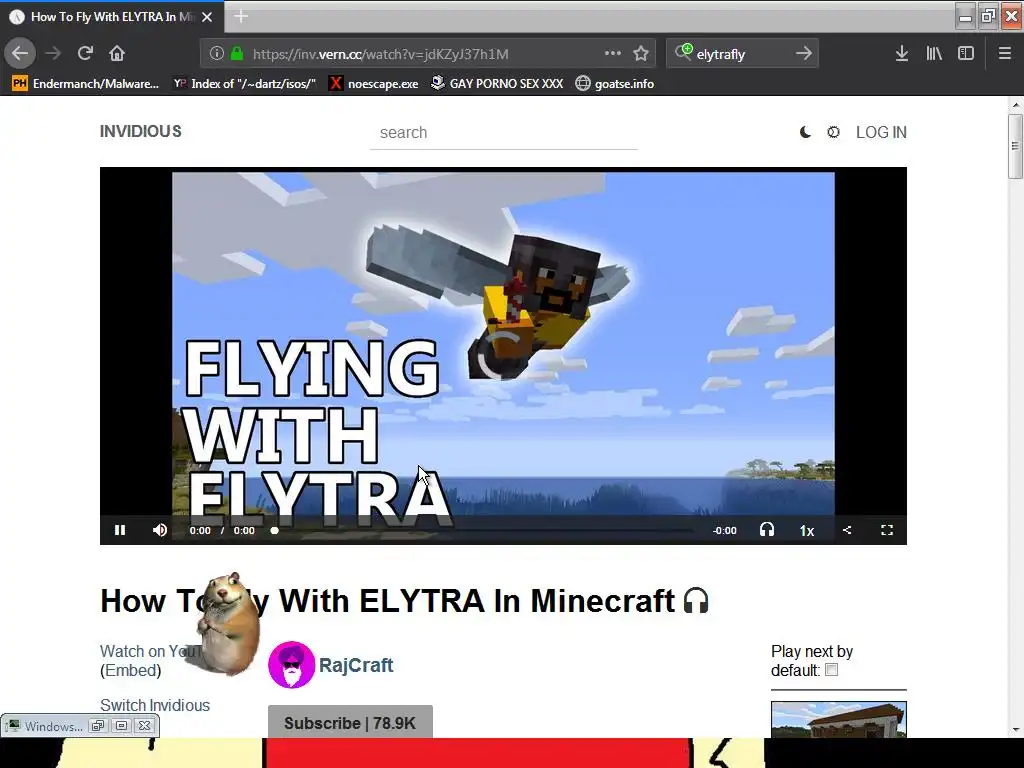Viewport: 1024px width, 768px height.
Task: Open the RajCraft channel avatar
Action: 291,665
